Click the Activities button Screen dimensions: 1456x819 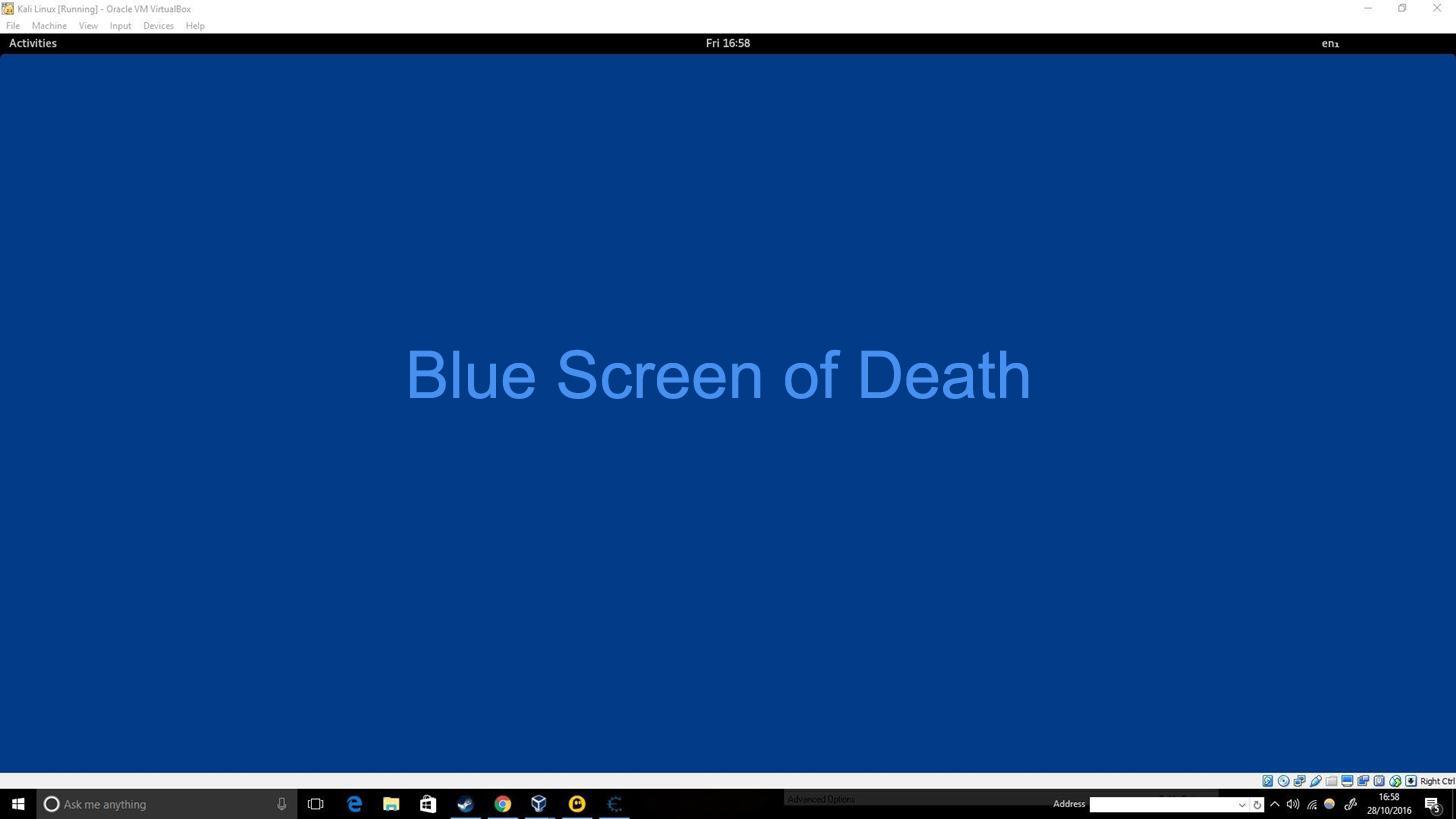click(32, 43)
